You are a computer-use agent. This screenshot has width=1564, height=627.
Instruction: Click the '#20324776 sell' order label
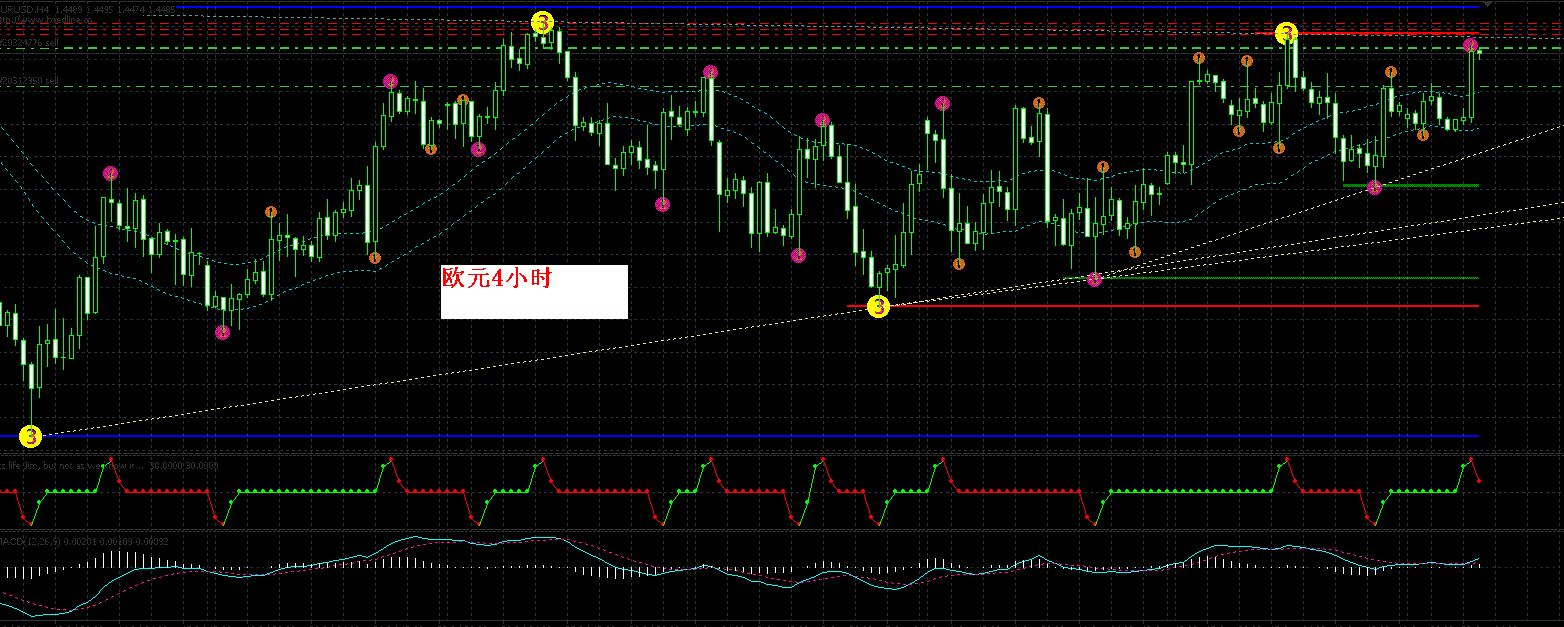[x=30, y=44]
